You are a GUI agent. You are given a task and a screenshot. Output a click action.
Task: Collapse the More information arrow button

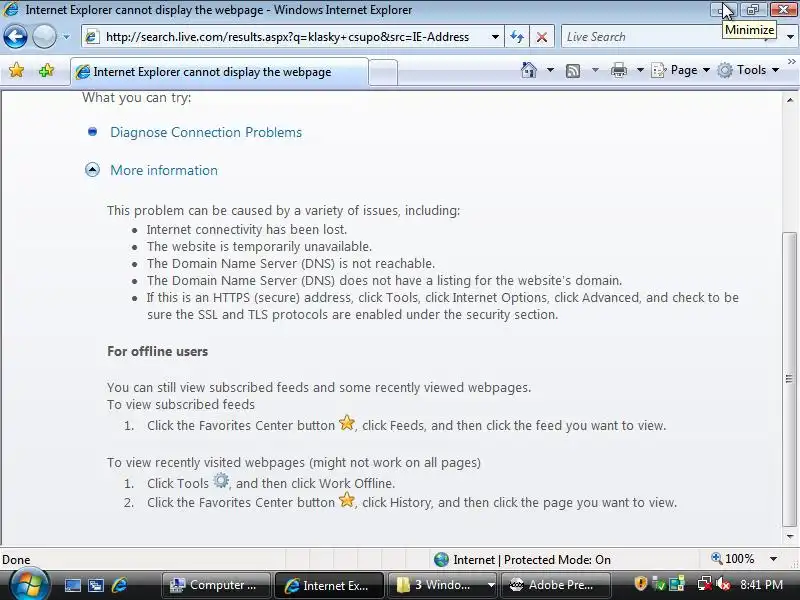pyautogui.click(x=92, y=170)
